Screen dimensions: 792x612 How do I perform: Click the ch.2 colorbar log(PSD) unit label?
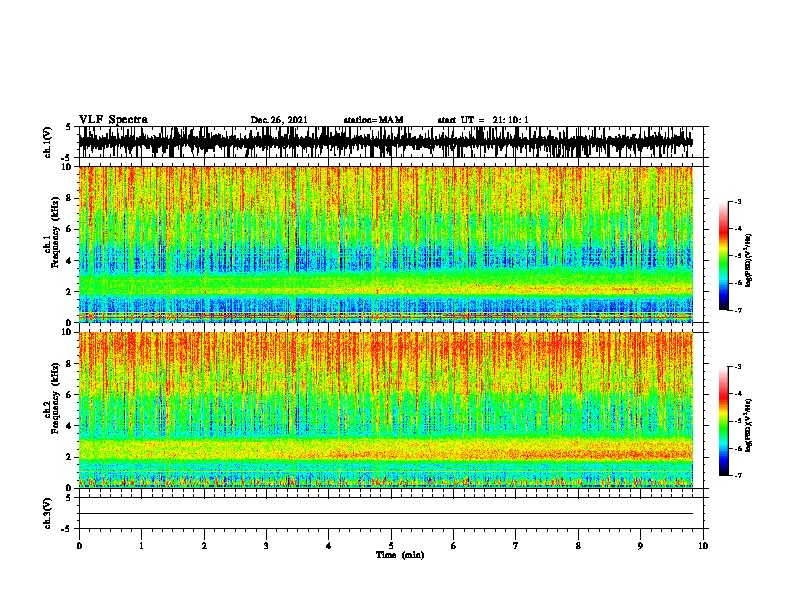point(750,425)
